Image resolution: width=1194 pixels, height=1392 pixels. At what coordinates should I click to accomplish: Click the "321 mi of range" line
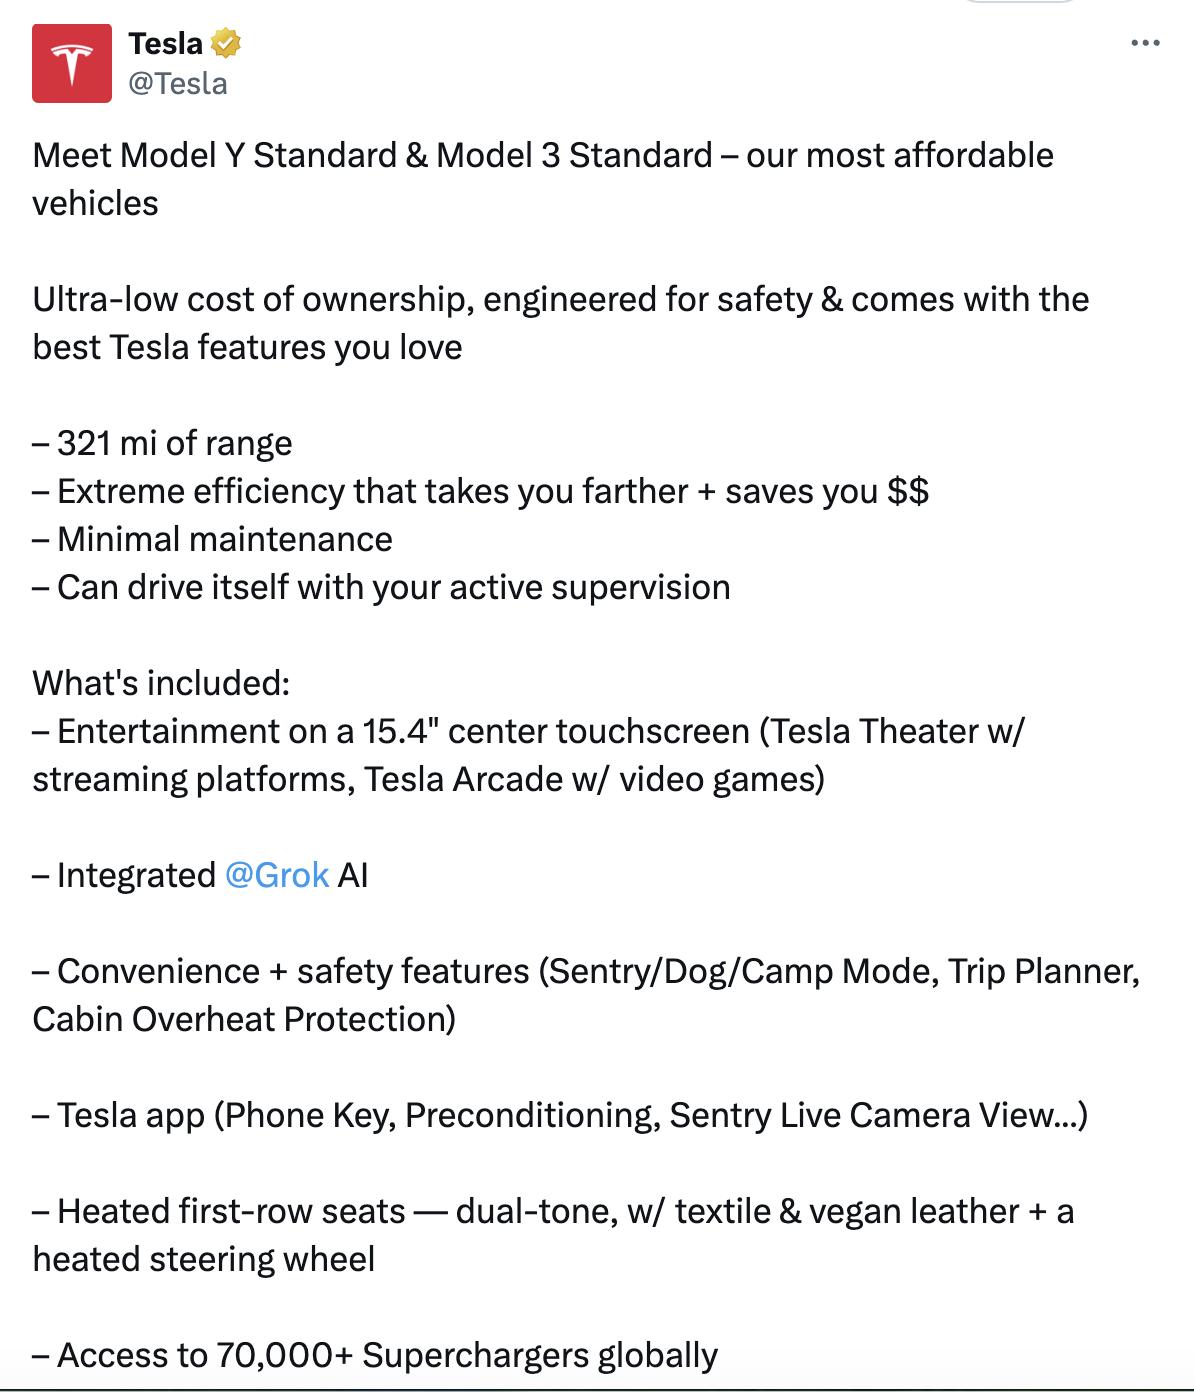click(x=175, y=443)
